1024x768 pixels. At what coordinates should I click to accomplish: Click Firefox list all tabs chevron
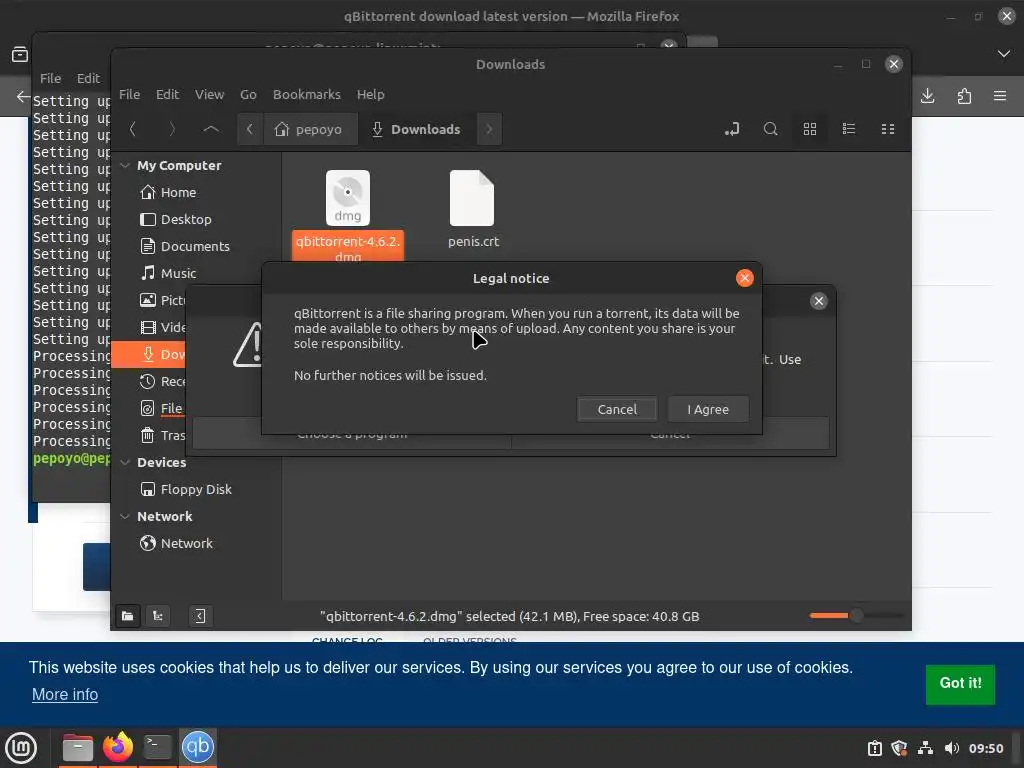(x=1004, y=54)
